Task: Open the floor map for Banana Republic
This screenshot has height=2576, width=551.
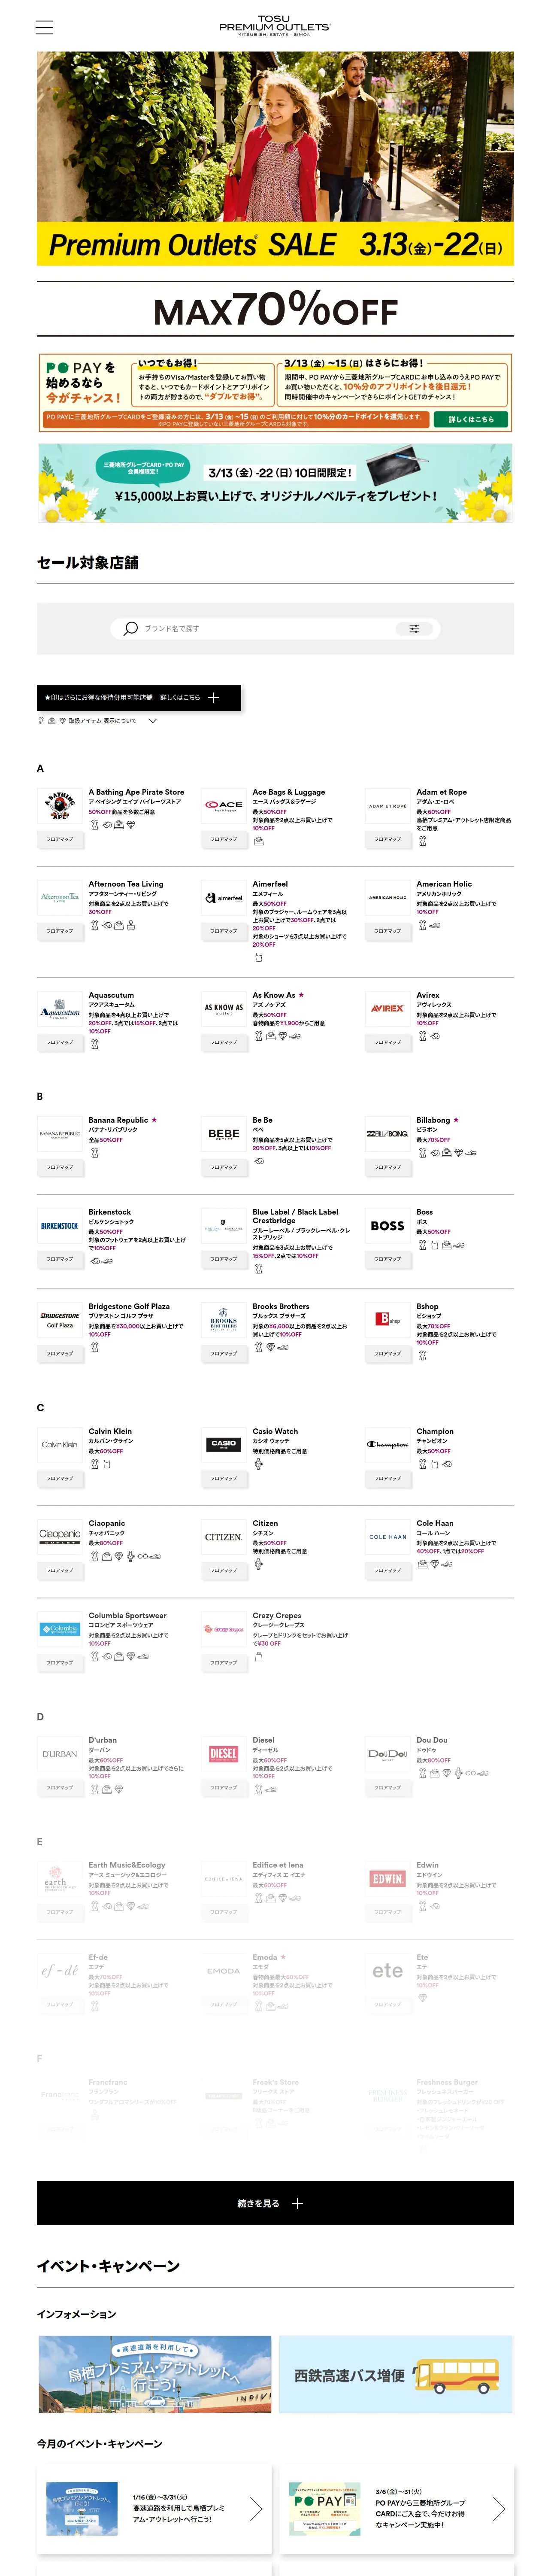Action: (x=60, y=1167)
